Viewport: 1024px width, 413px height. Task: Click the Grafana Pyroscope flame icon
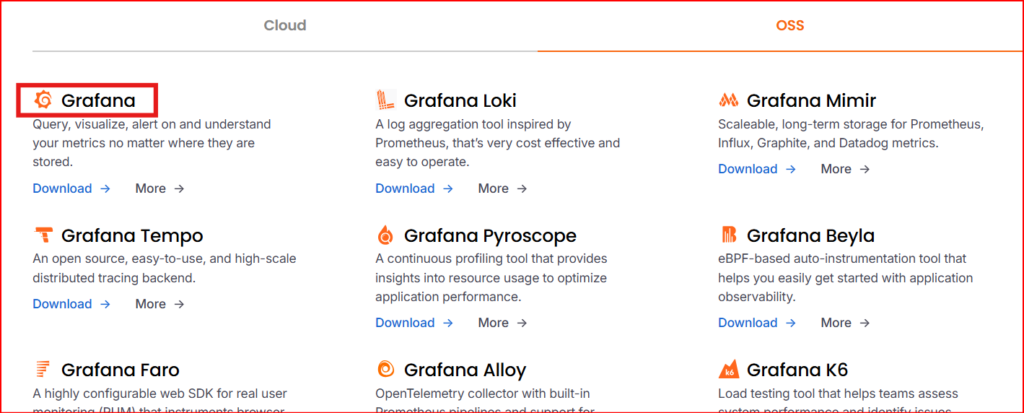click(386, 234)
